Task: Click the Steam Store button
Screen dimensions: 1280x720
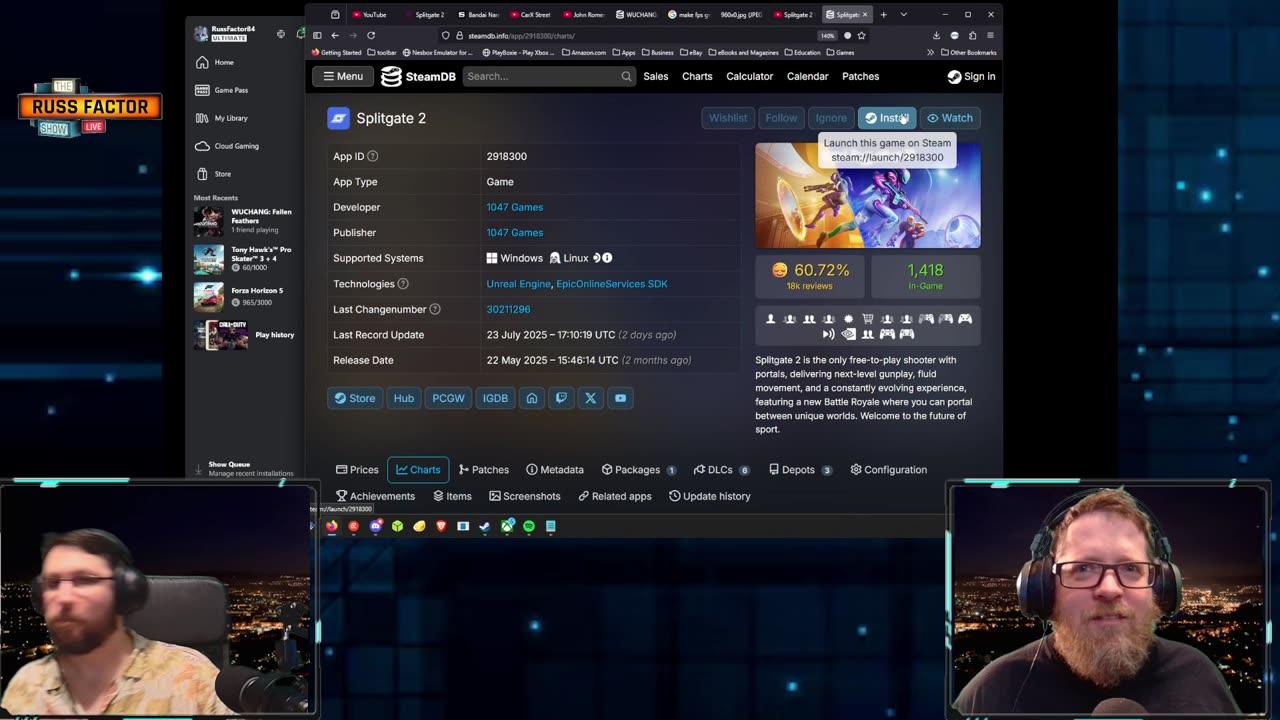Action: pos(355,398)
